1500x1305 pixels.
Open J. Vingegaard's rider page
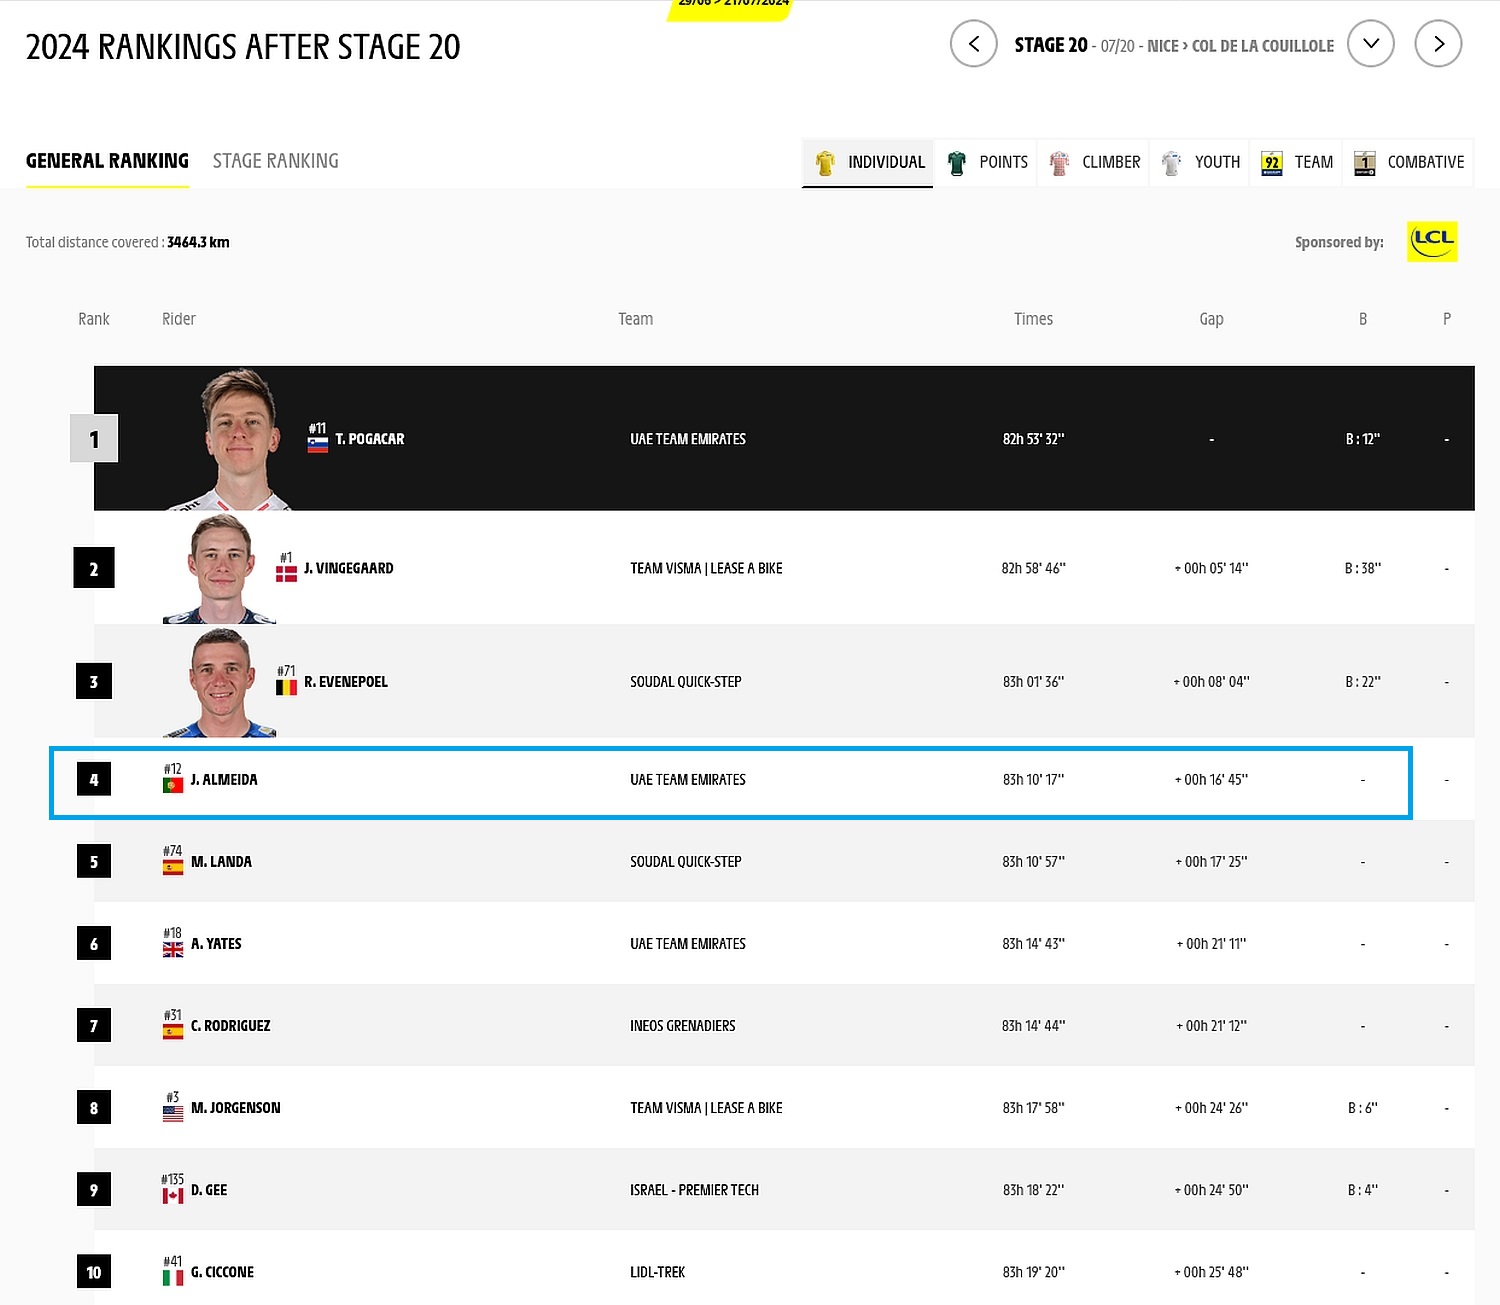[x=348, y=569]
